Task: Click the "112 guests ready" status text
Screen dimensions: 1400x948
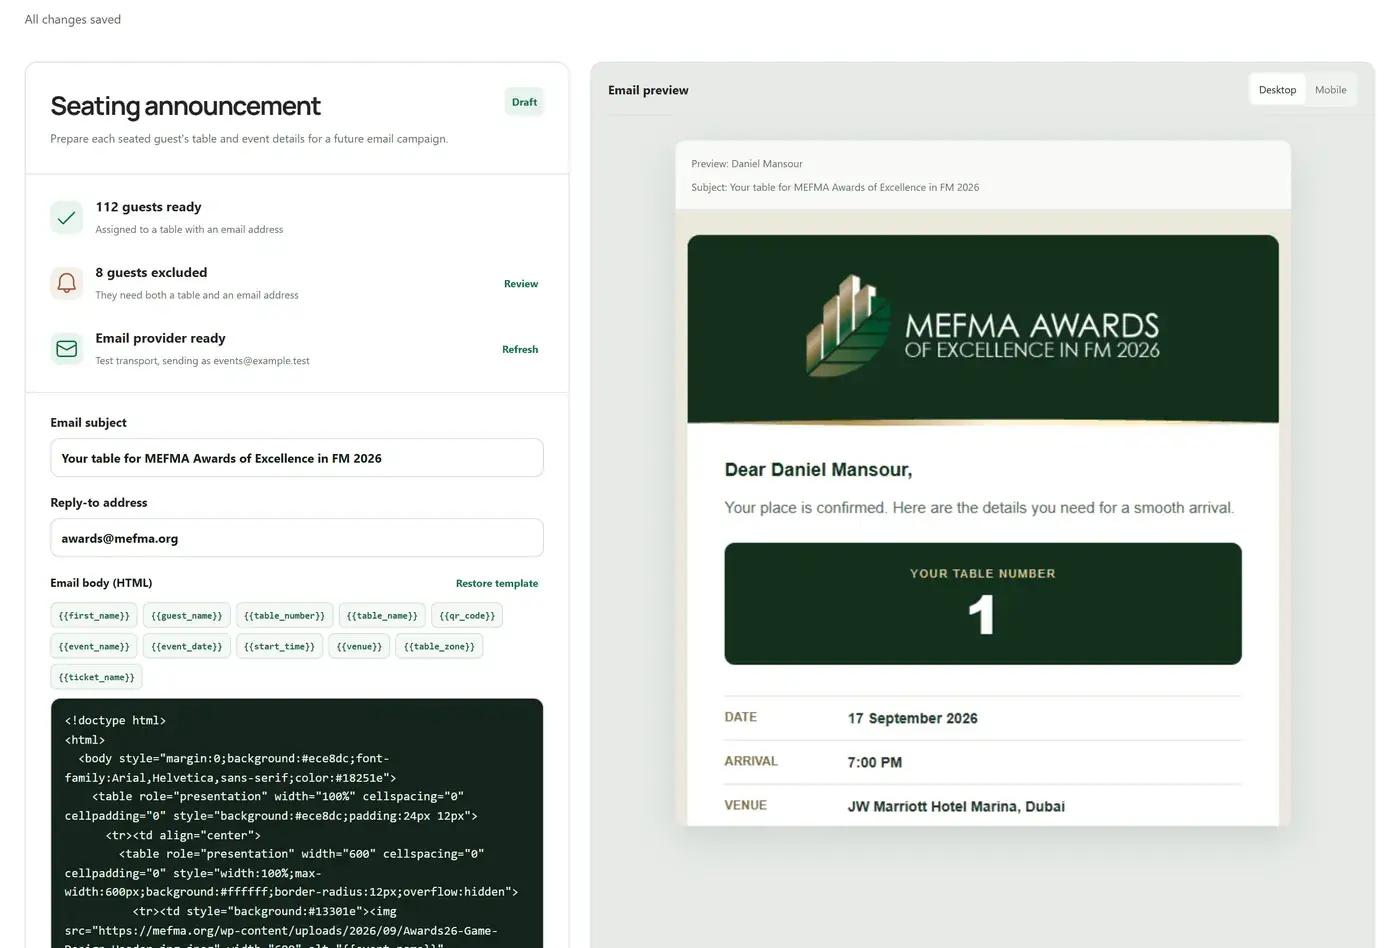Action: [148, 207]
